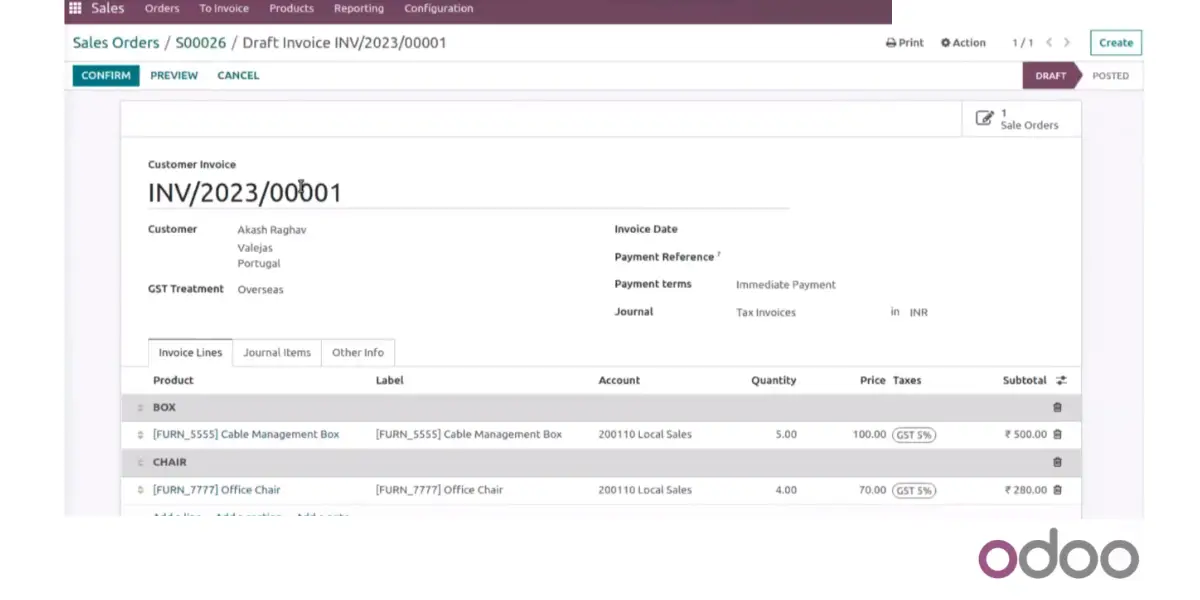Go to the previous record arrow

(x=1049, y=43)
